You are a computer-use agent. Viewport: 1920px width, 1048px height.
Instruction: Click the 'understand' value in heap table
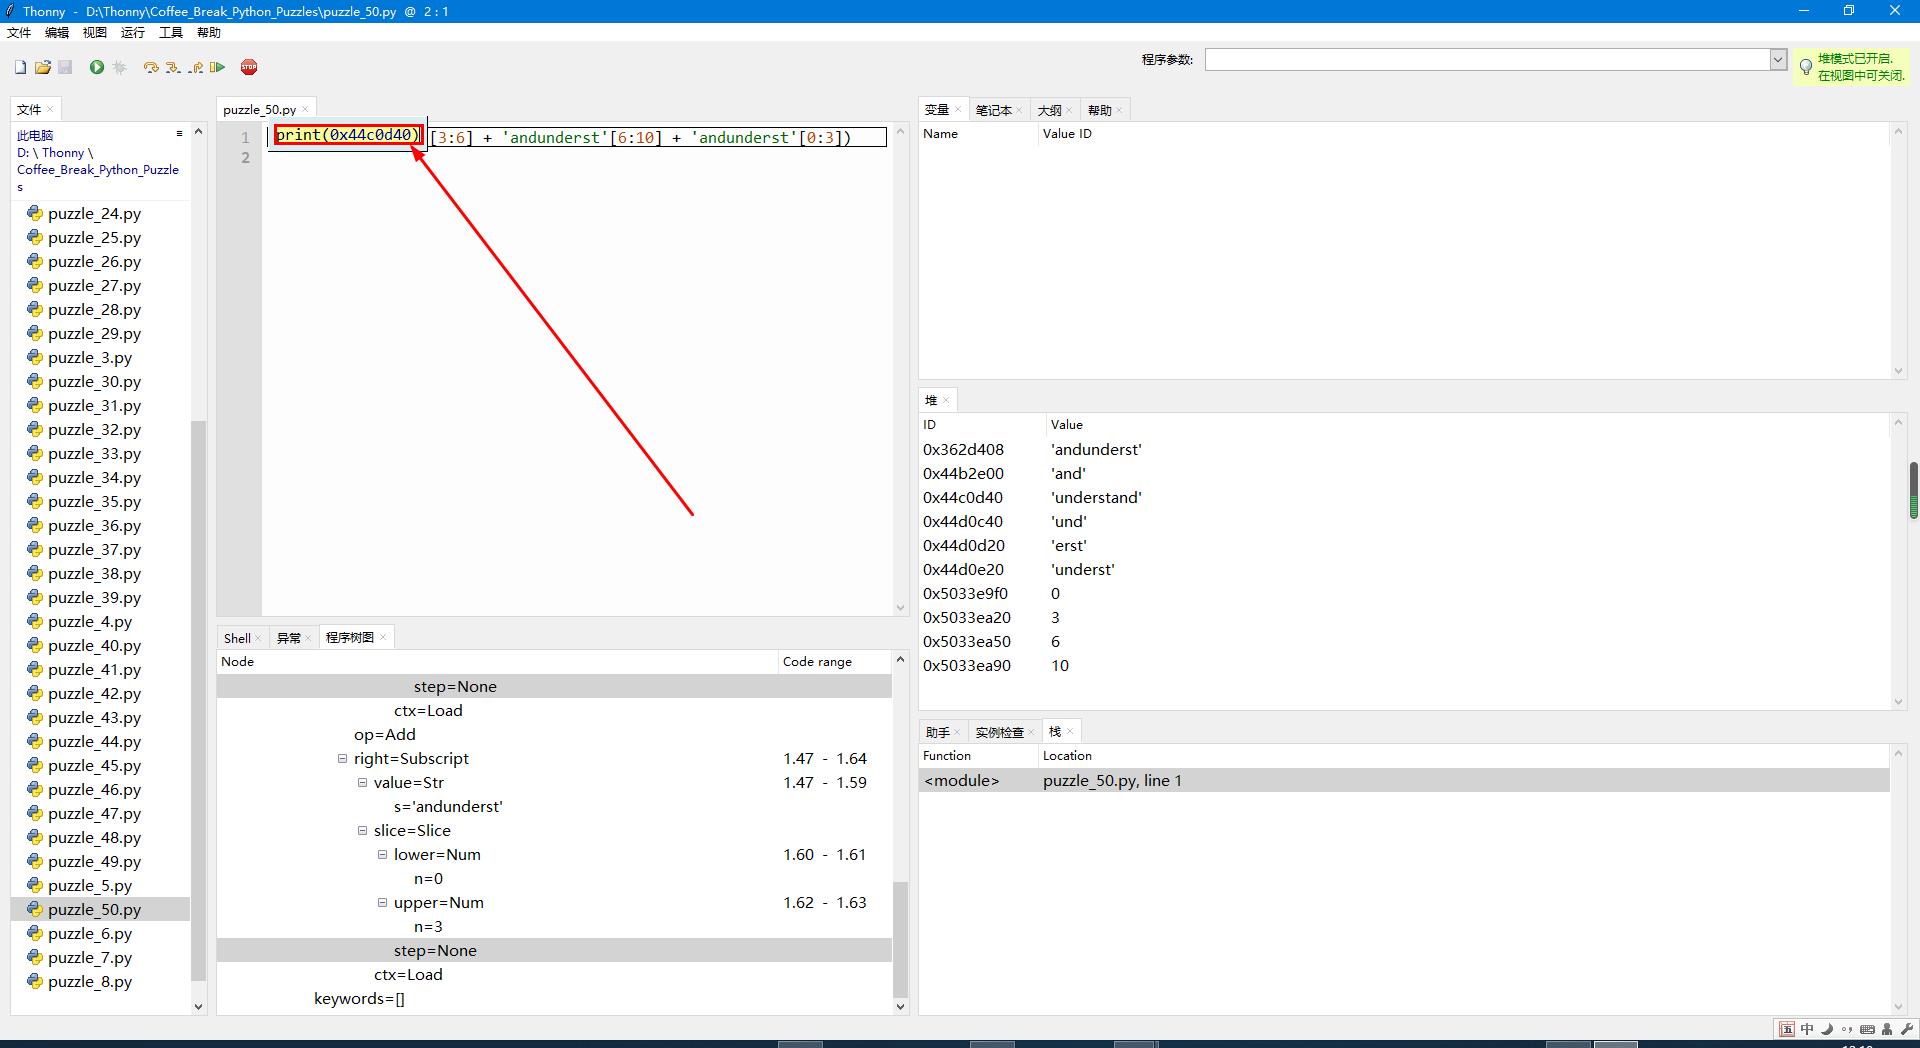pos(1096,498)
